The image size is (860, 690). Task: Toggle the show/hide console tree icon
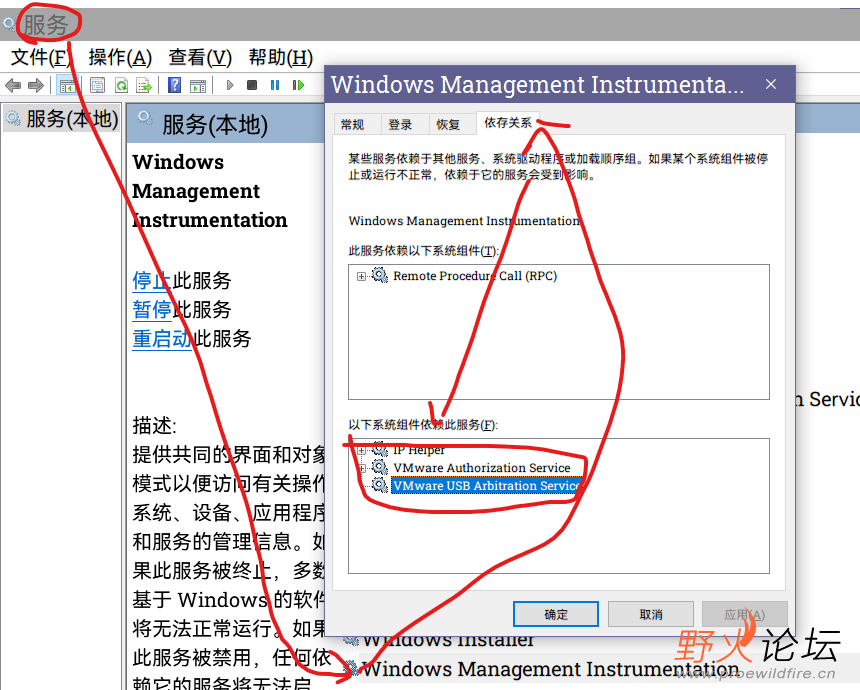[x=68, y=85]
